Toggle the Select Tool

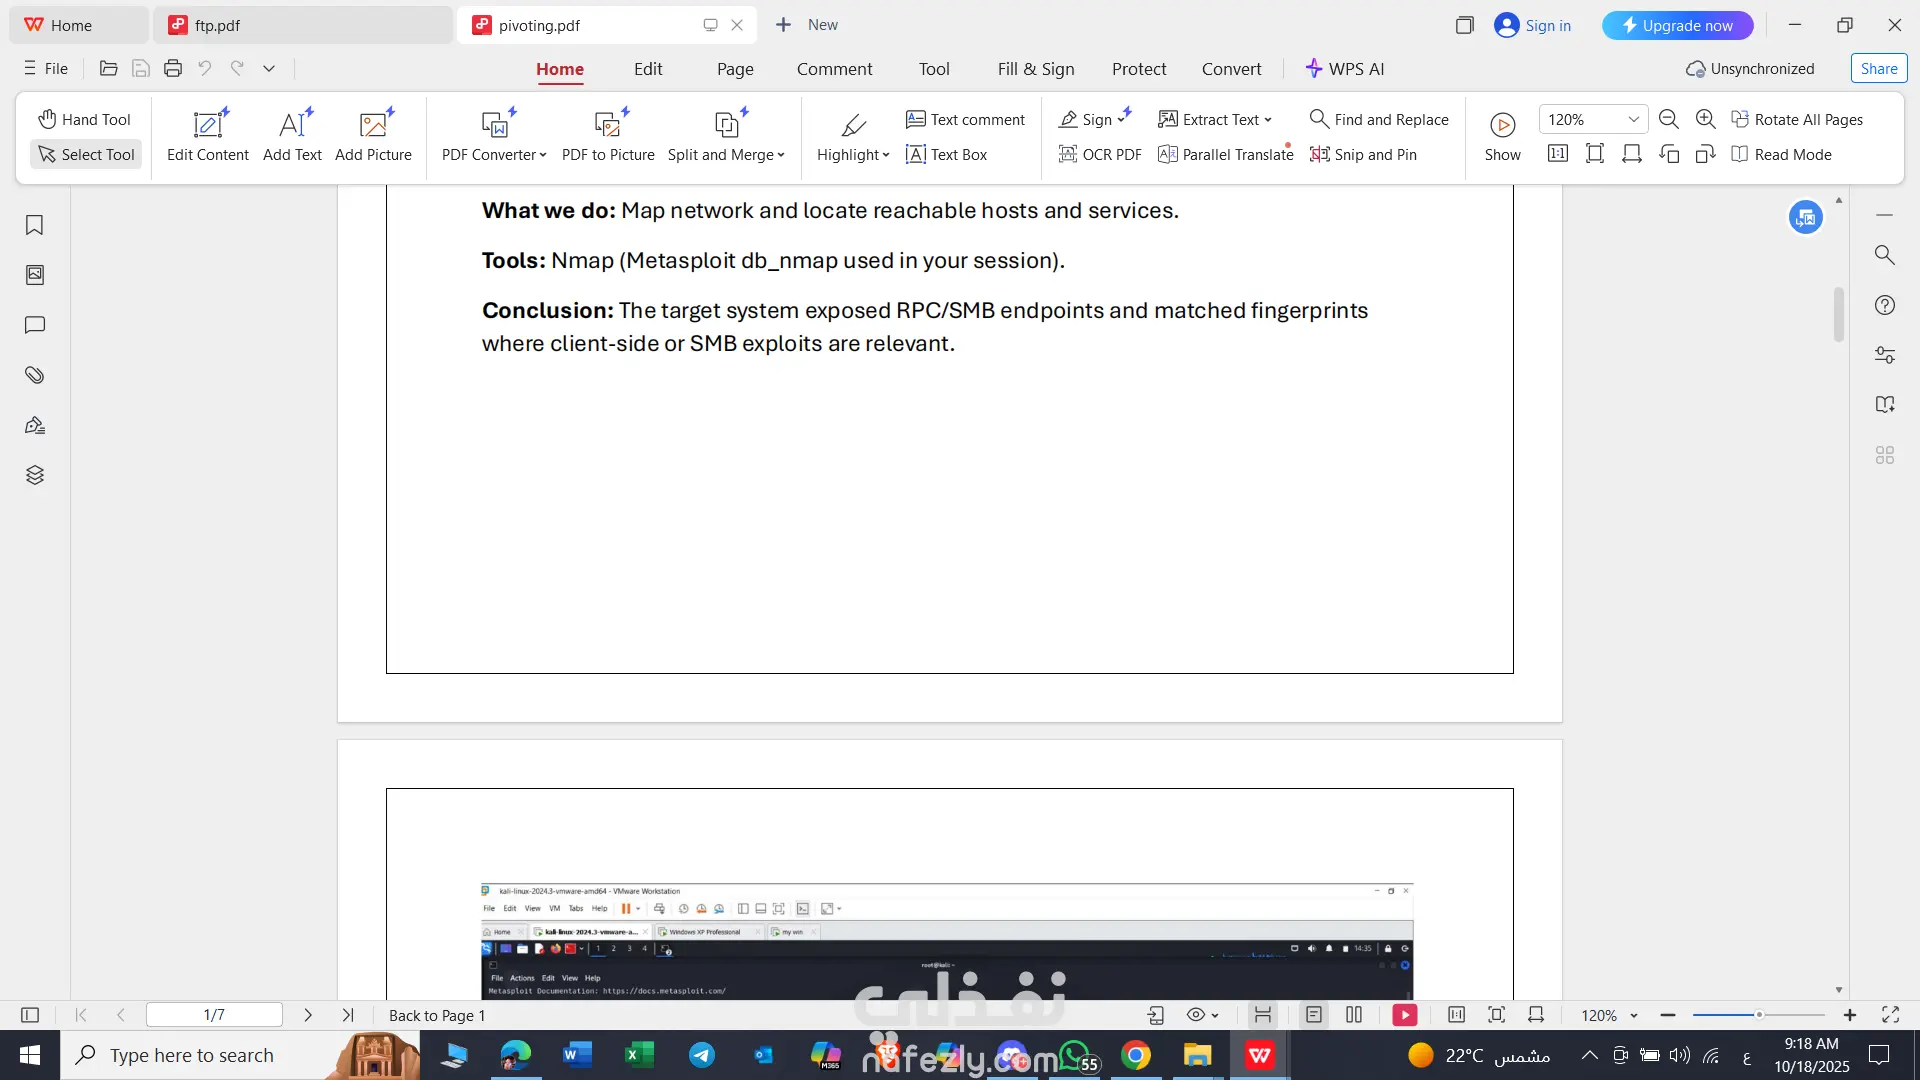coord(86,154)
